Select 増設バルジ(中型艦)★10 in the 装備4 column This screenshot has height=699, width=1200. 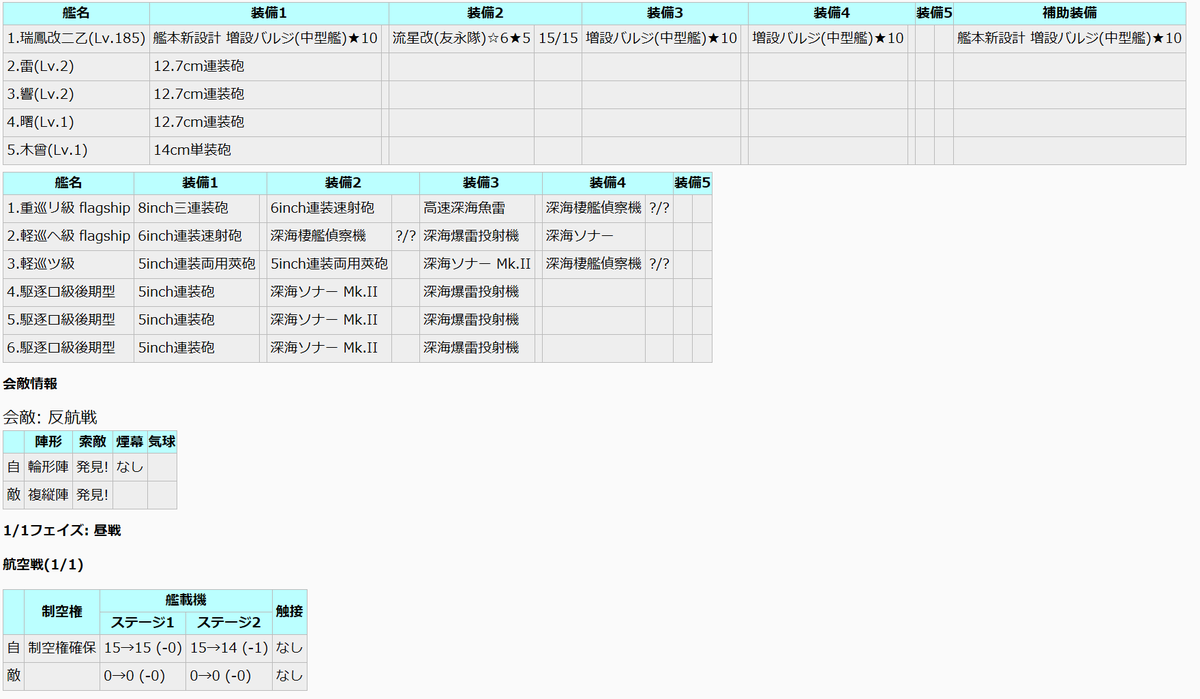pyautogui.click(x=827, y=39)
